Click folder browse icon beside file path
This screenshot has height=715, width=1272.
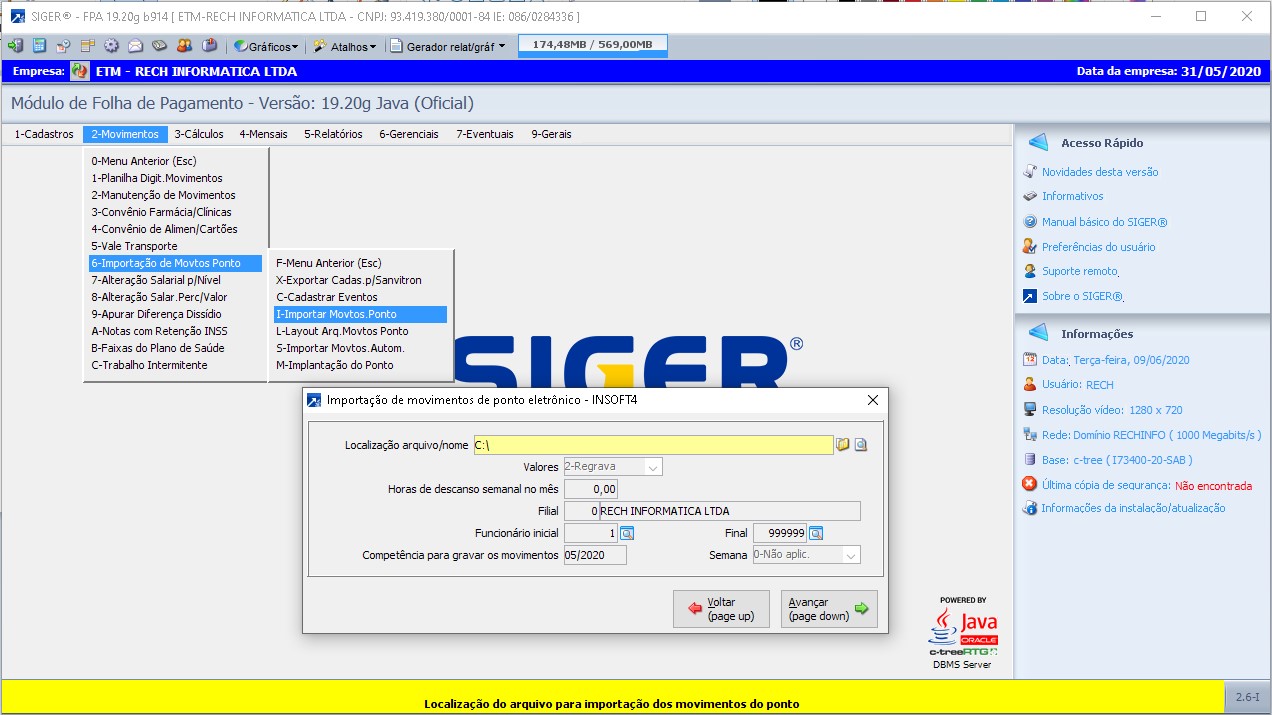point(843,445)
